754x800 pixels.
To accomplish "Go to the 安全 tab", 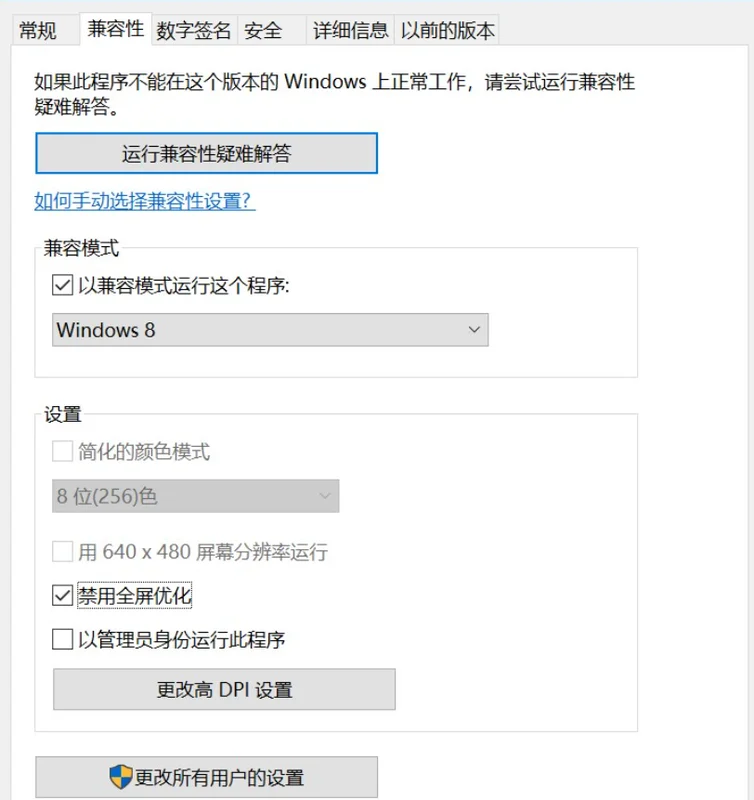I will click(x=263, y=31).
